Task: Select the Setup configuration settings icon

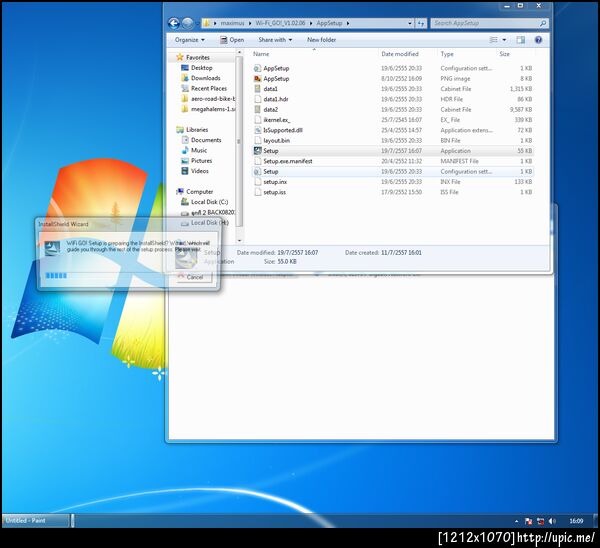Action: 258,171
